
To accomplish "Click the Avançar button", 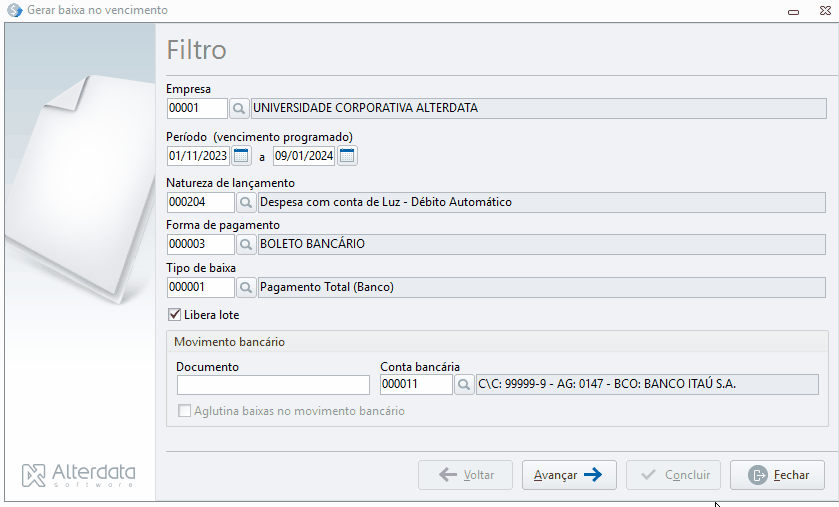I will (569, 475).
